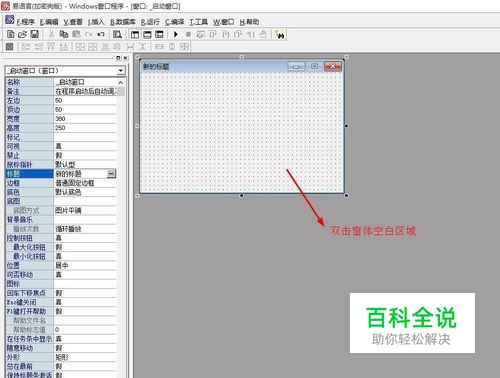Toggle the 最大化按钮 property value 假
This screenshot has height=378, width=500.
[x=85, y=247]
